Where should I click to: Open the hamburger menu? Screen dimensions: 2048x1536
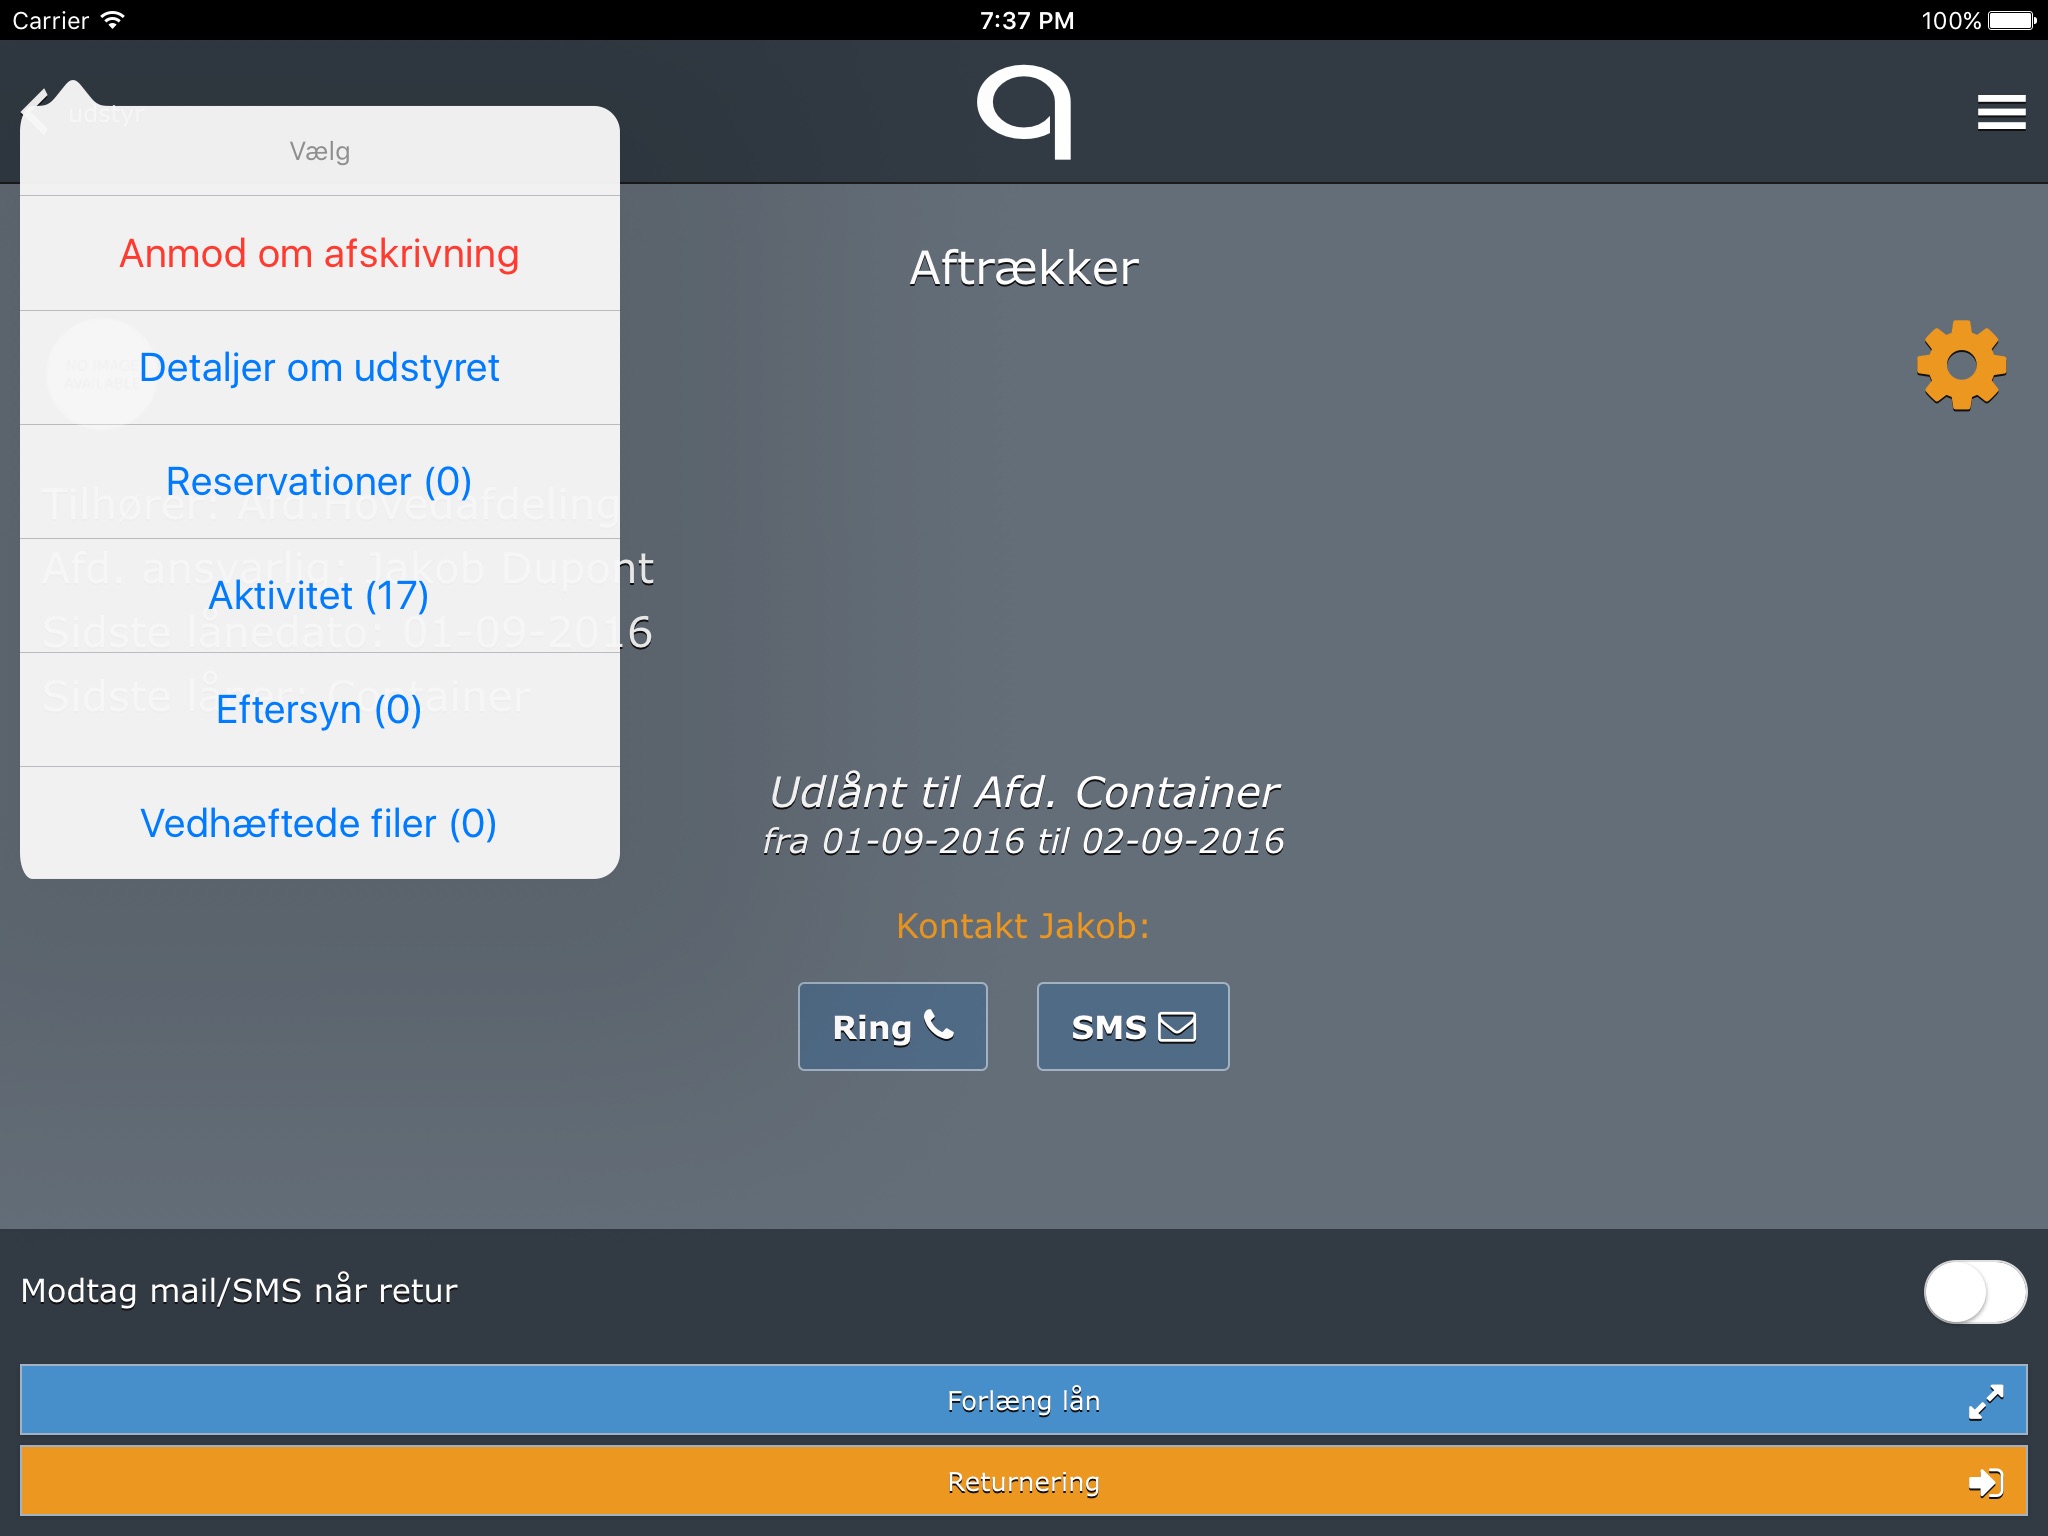(x=2001, y=112)
